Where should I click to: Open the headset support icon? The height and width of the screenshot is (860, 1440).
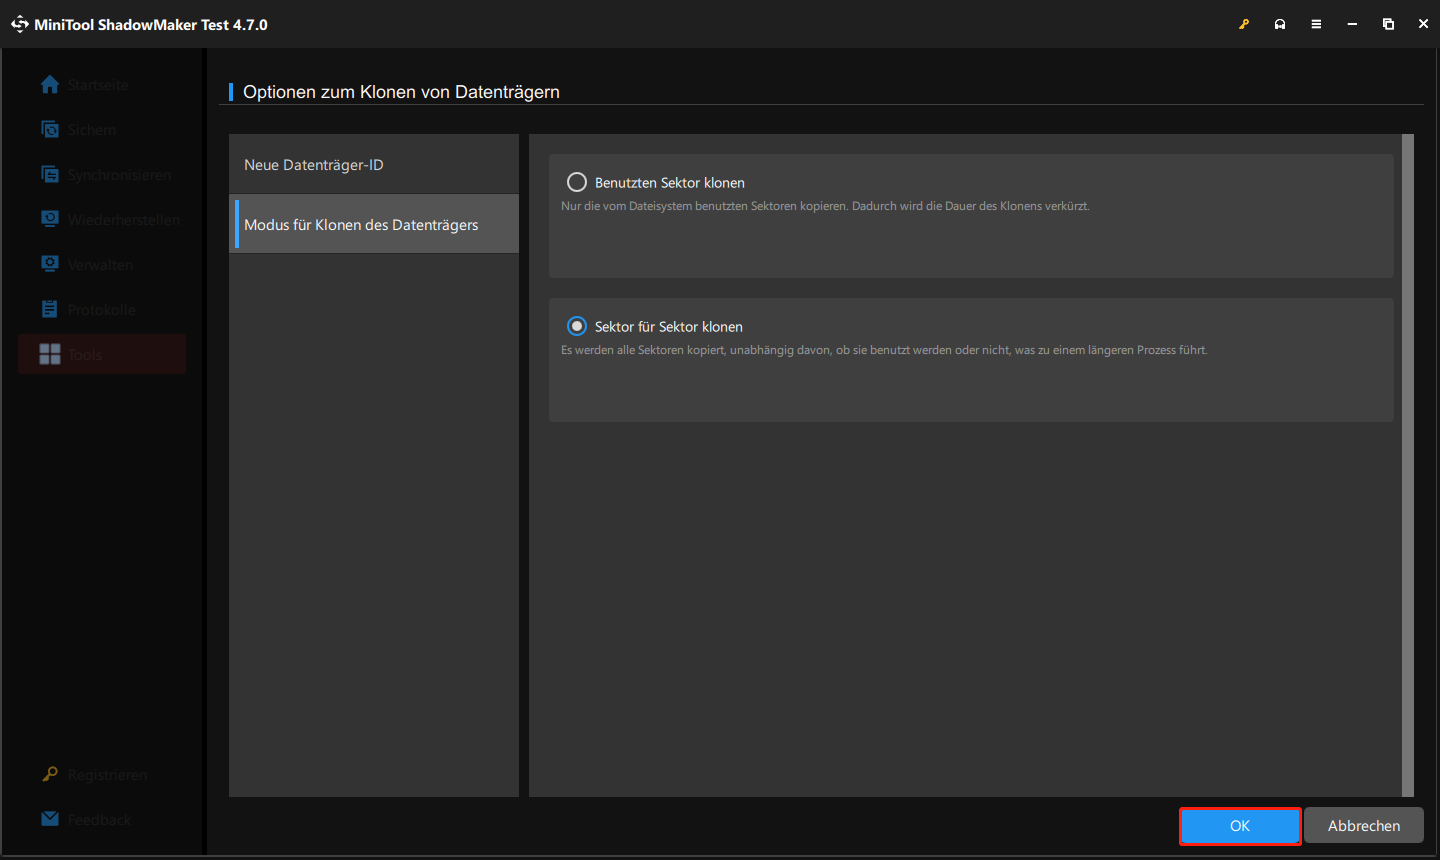[x=1280, y=24]
